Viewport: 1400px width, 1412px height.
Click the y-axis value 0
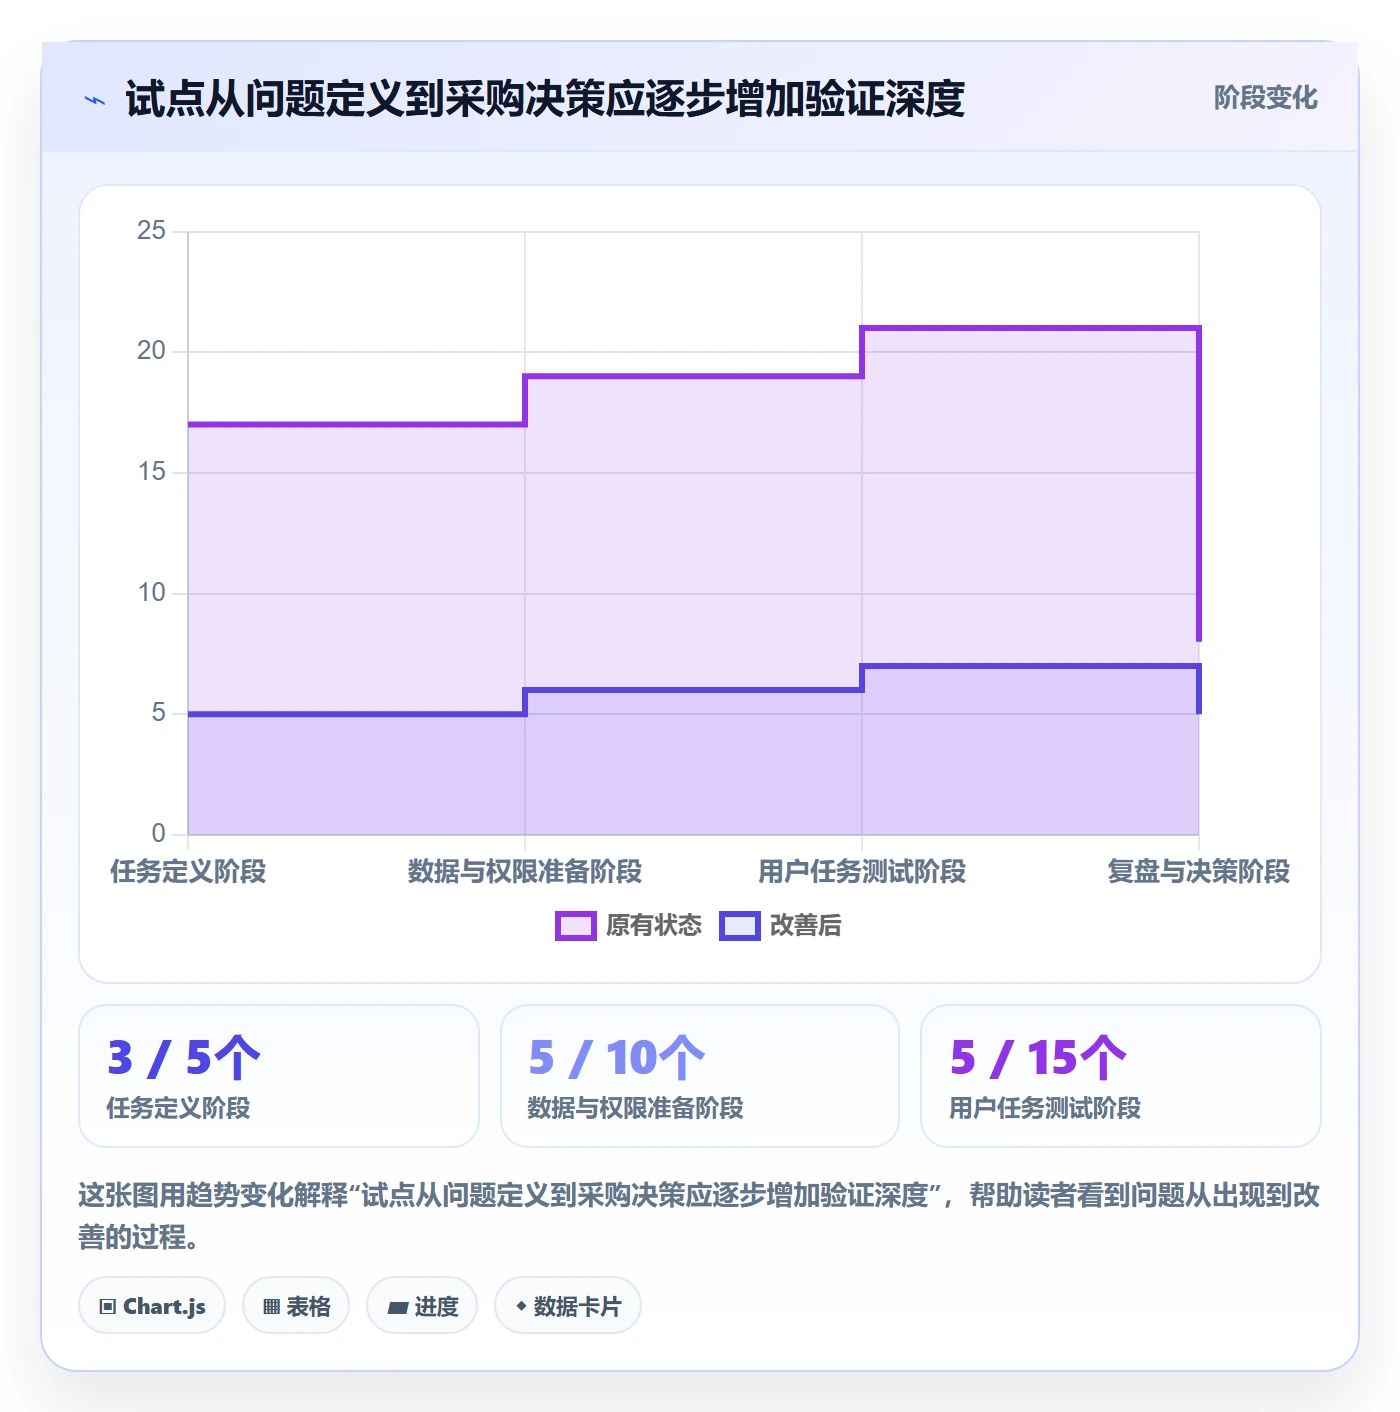[159, 834]
